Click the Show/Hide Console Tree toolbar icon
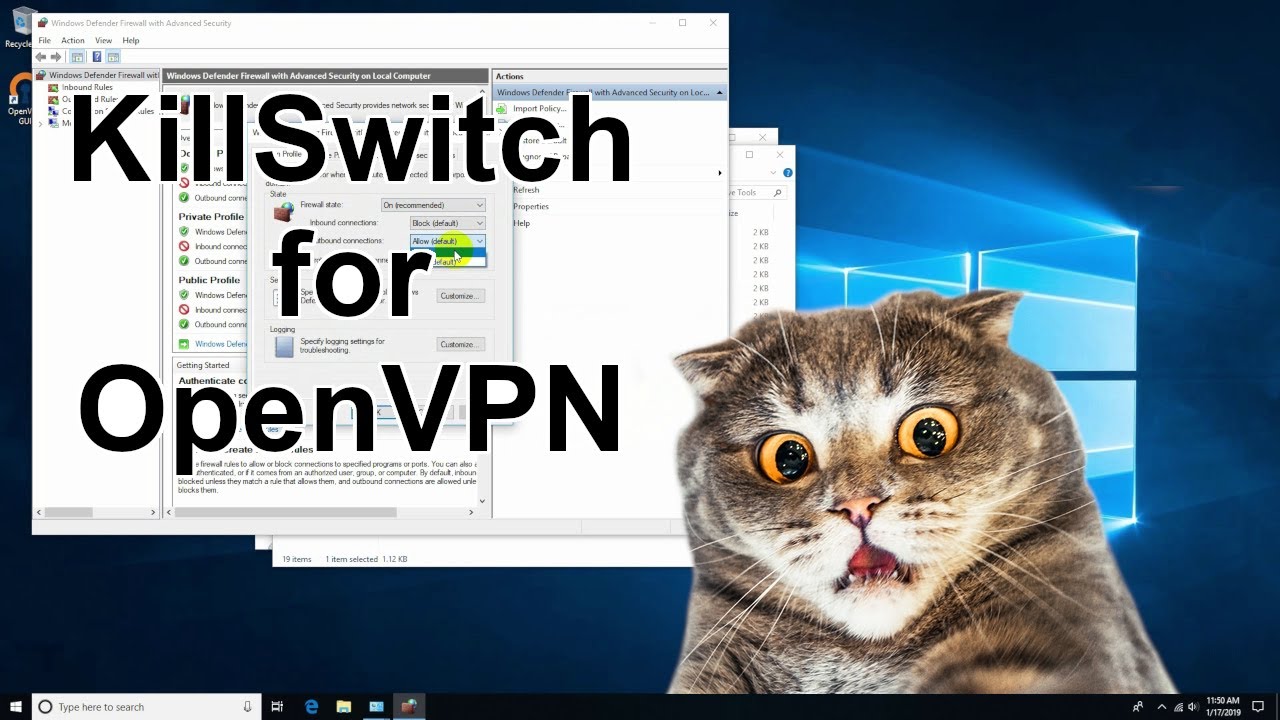This screenshot has width=1280, height=720. click(x=78, y=57)
